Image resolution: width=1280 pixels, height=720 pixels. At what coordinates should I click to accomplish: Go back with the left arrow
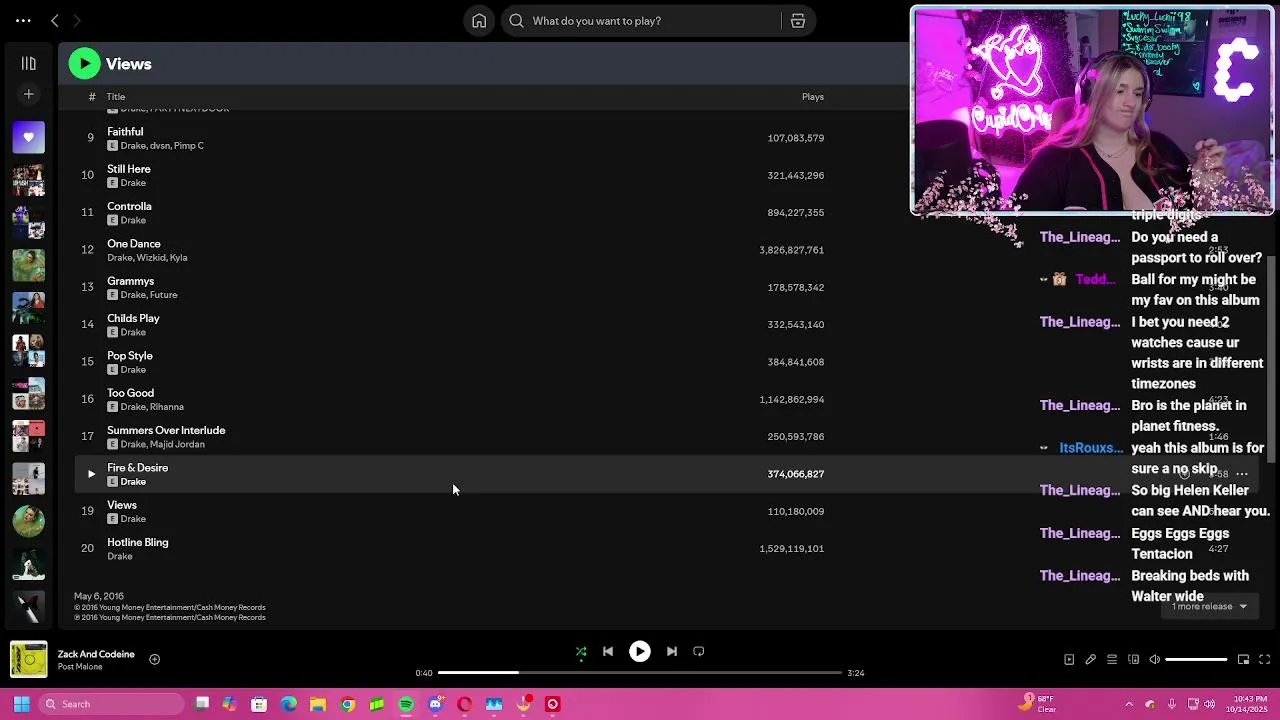(x=55, y=20)
